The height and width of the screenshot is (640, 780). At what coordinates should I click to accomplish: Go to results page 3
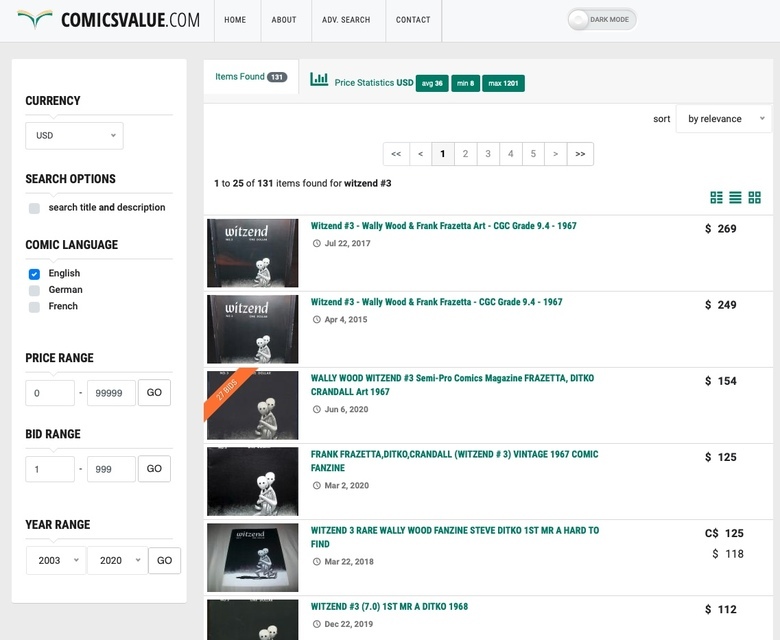488,154
